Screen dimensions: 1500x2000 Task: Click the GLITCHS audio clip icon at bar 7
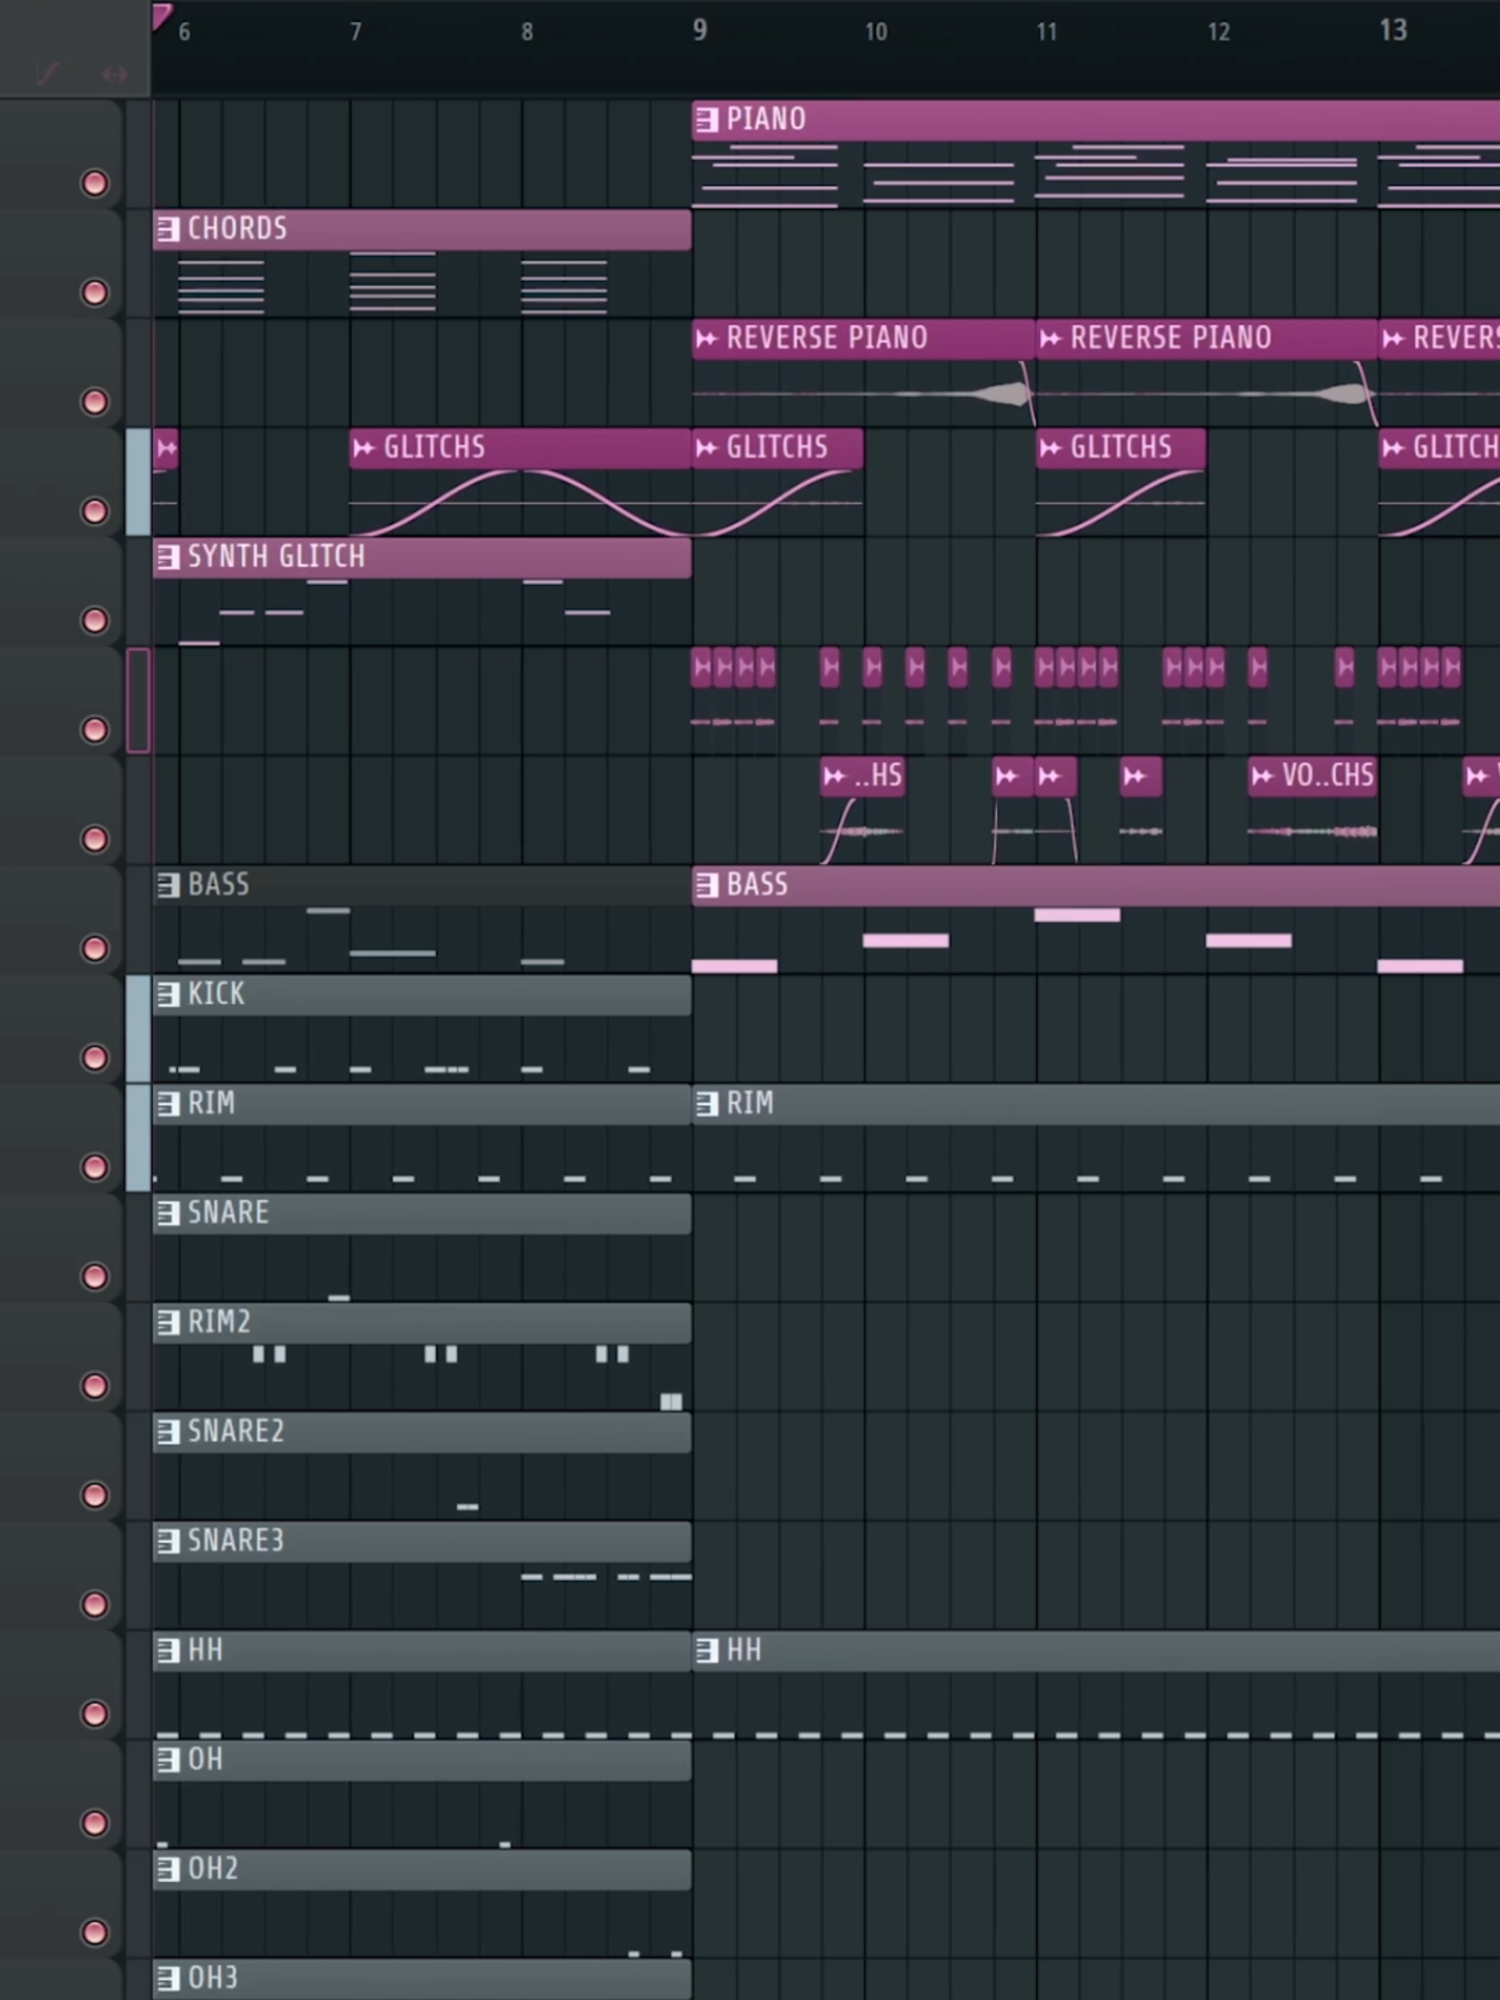364,448
